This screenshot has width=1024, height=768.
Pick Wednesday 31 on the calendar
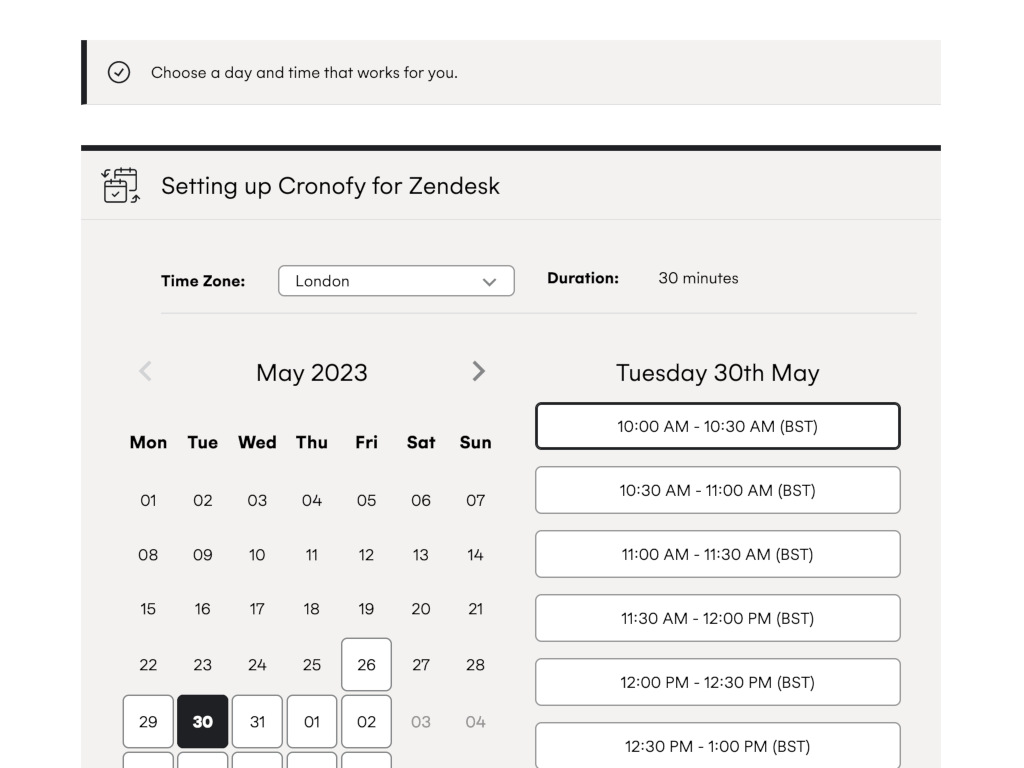coord(257,722)
